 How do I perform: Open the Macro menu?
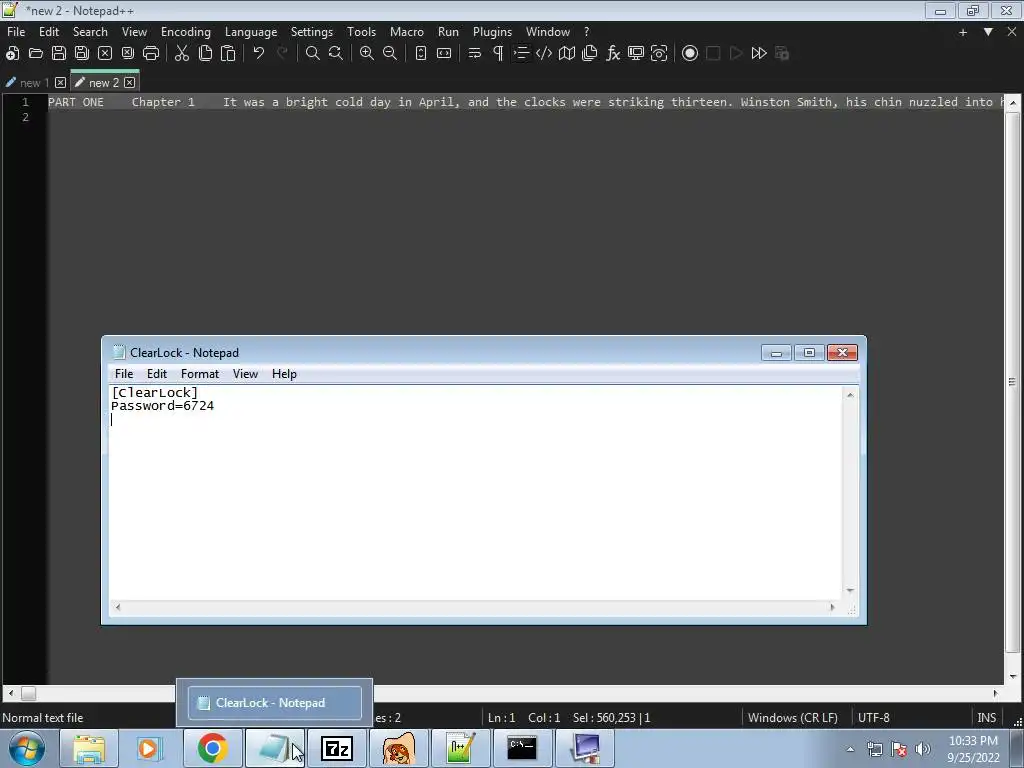407,31
